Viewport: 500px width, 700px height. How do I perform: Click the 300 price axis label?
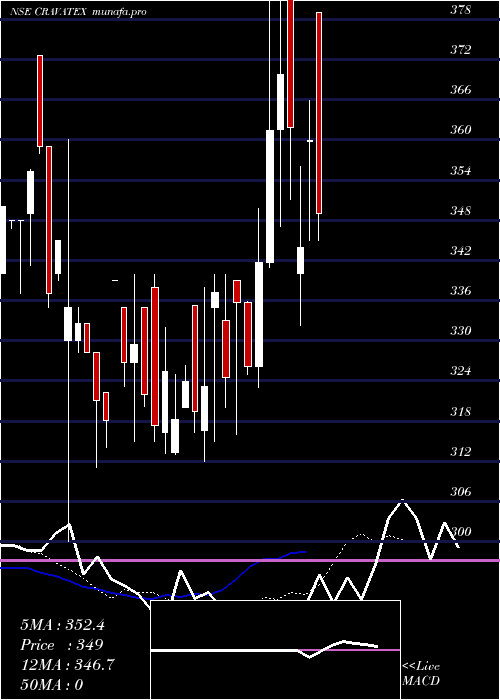pos(460,532)
